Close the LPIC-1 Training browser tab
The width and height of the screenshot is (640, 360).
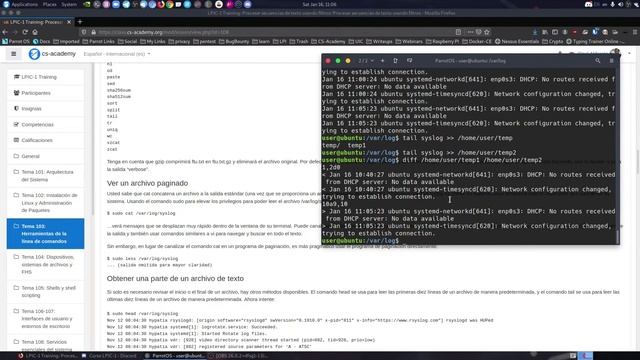point(69,22)
